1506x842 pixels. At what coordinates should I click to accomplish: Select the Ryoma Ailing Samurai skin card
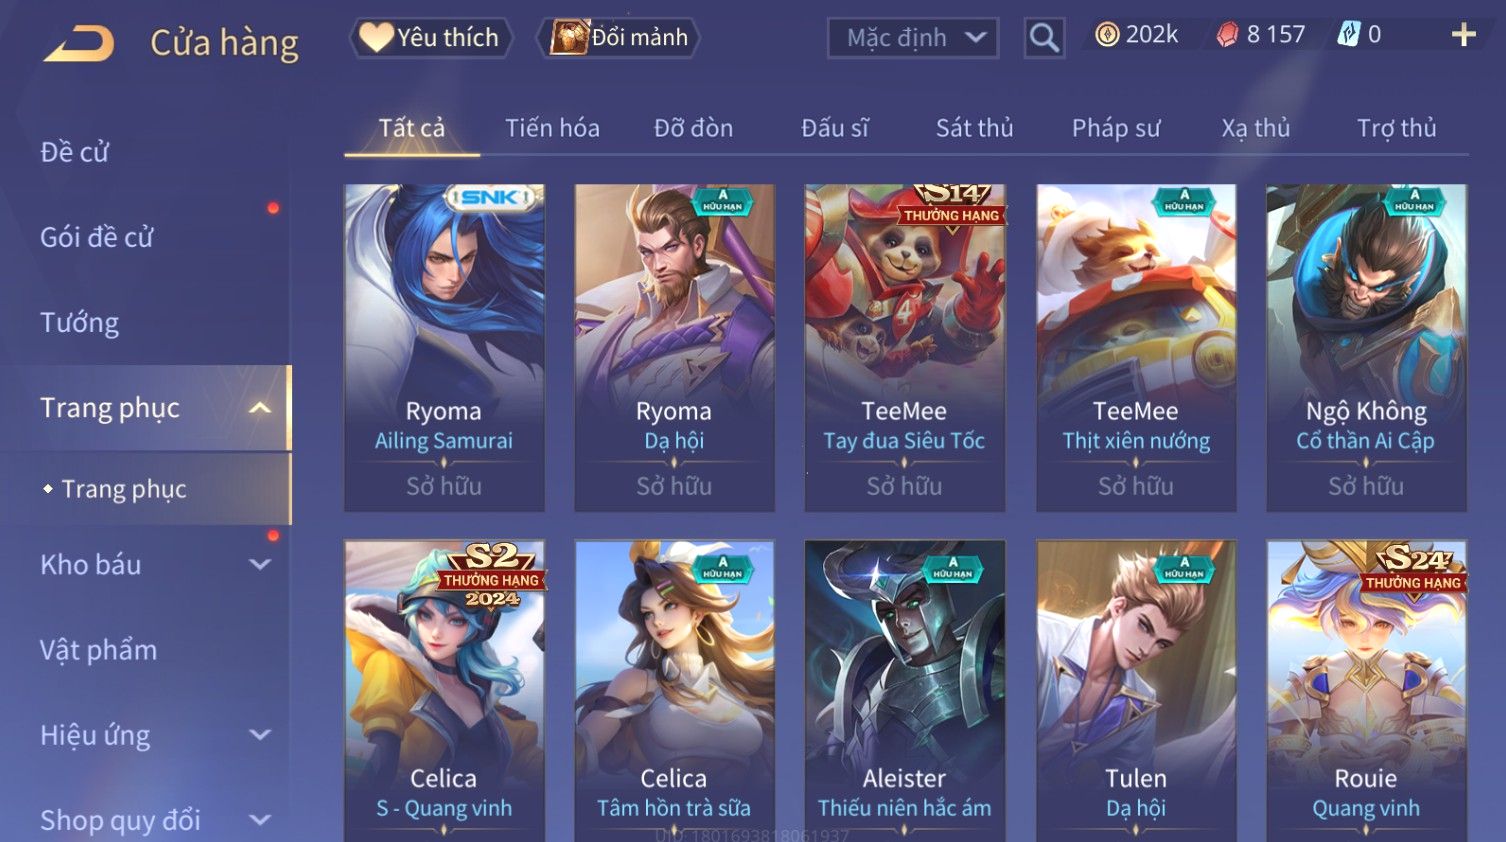coord(444,348)
